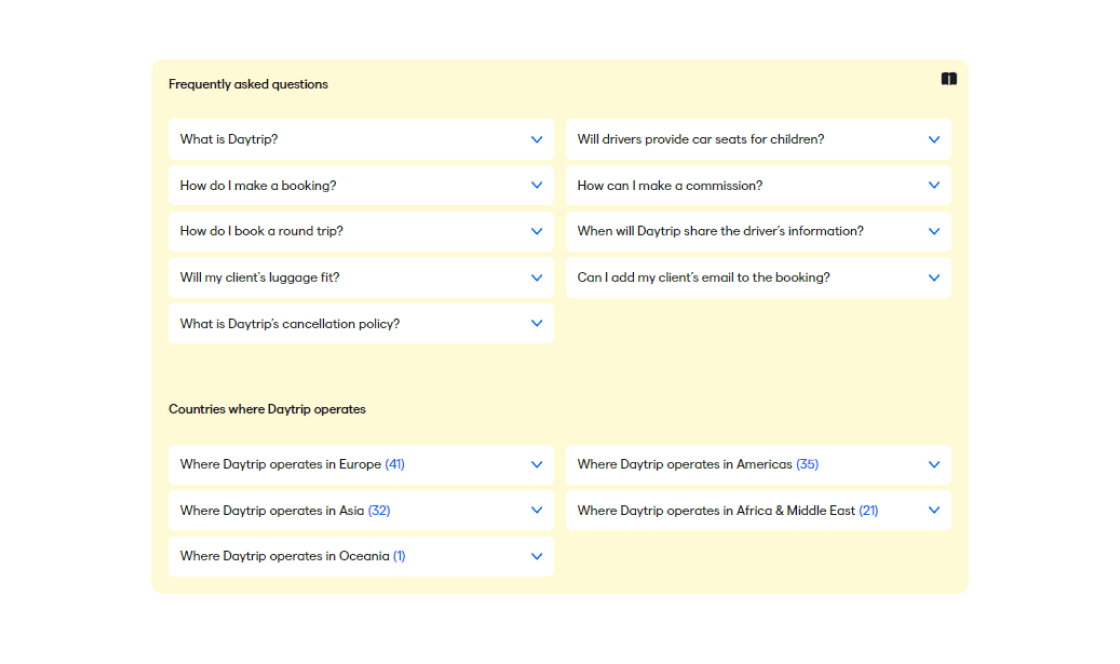The image size is (1120, 664).
Task: Click the "Frequently asked questions" heading
Action: (248, 84)
